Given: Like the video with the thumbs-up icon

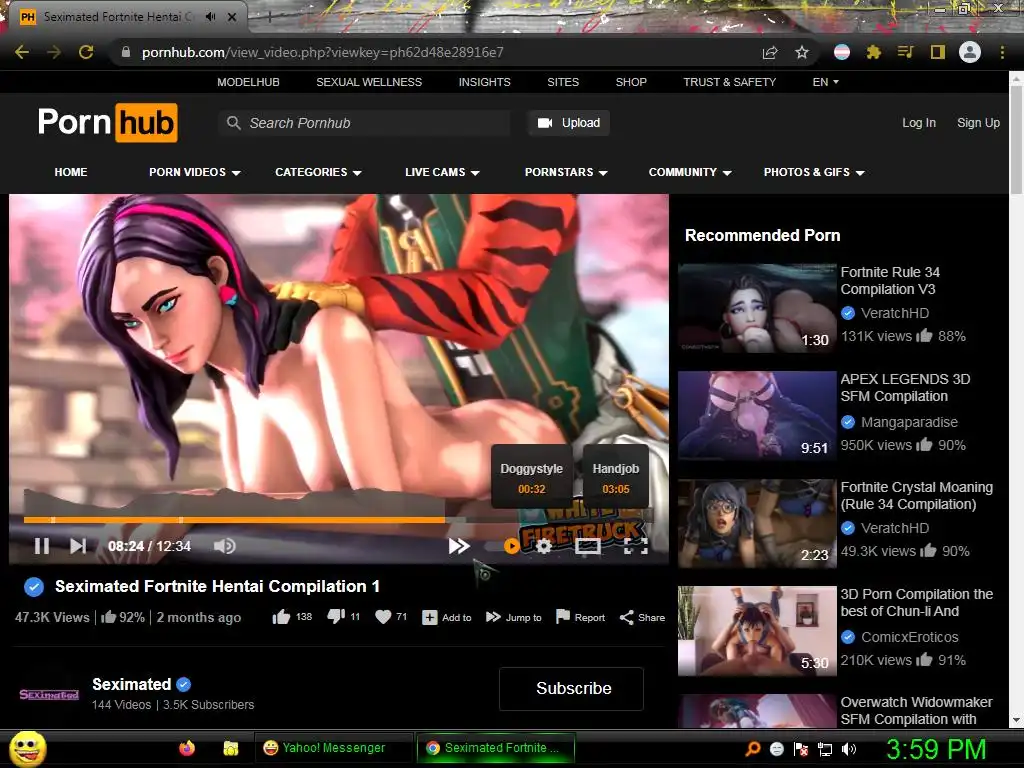Looking at the screenshot, I should [281, 616].
